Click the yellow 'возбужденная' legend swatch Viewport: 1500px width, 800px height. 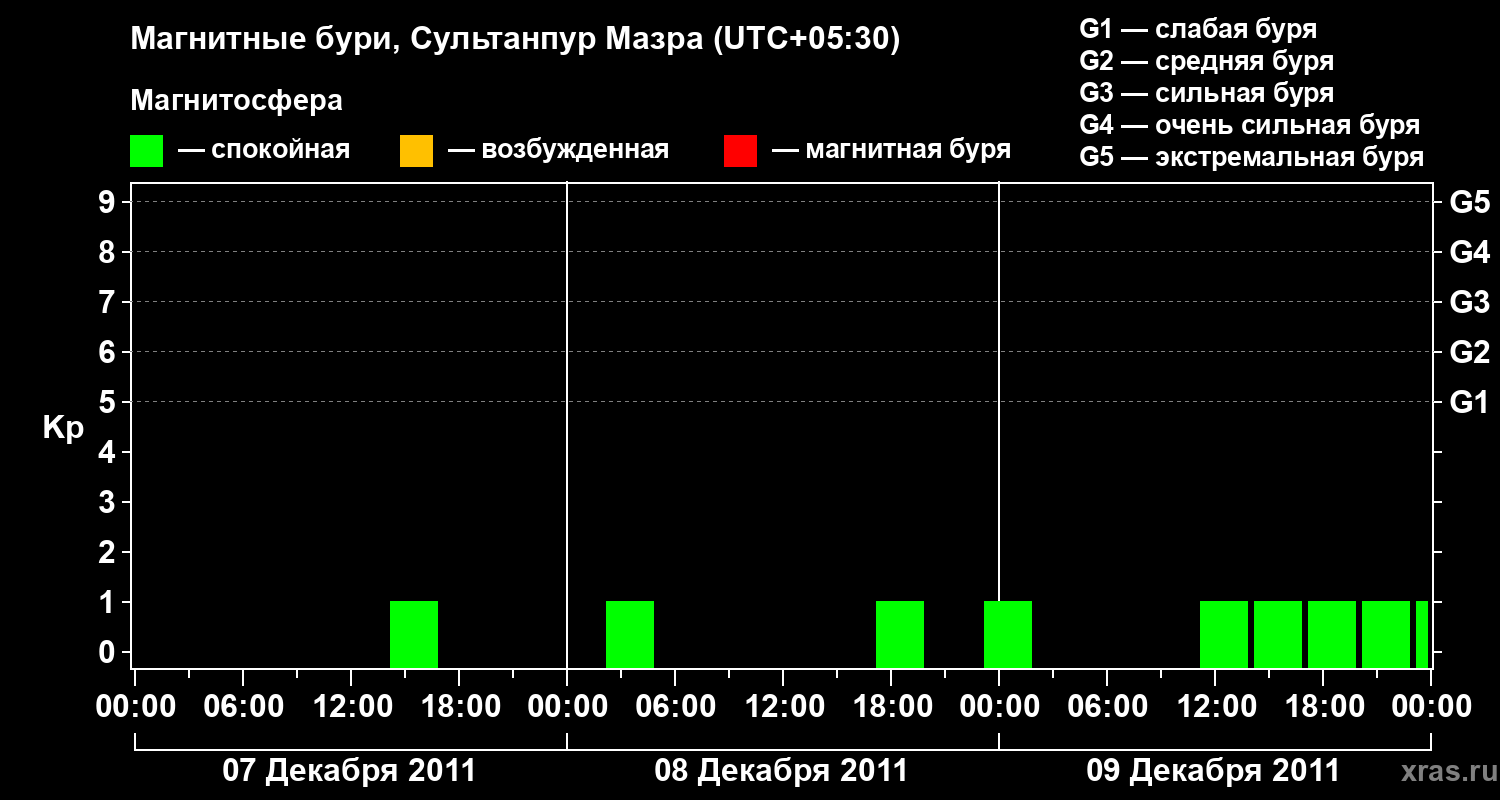pyautogui.click(x=416, y=150)
